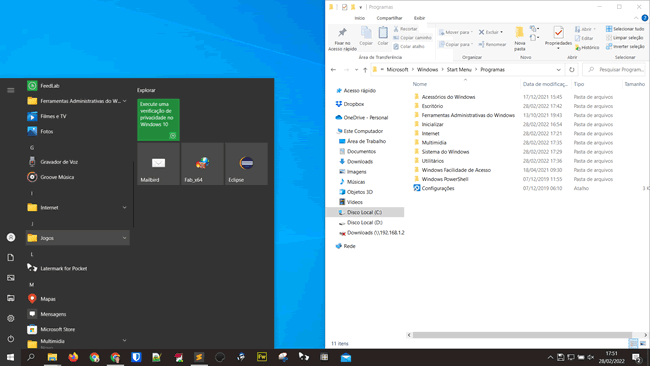Click Copiar caminho in ribbon
The height and width of the screenshot is (366, 650).
pyautogui.click(x=412, y=38)
